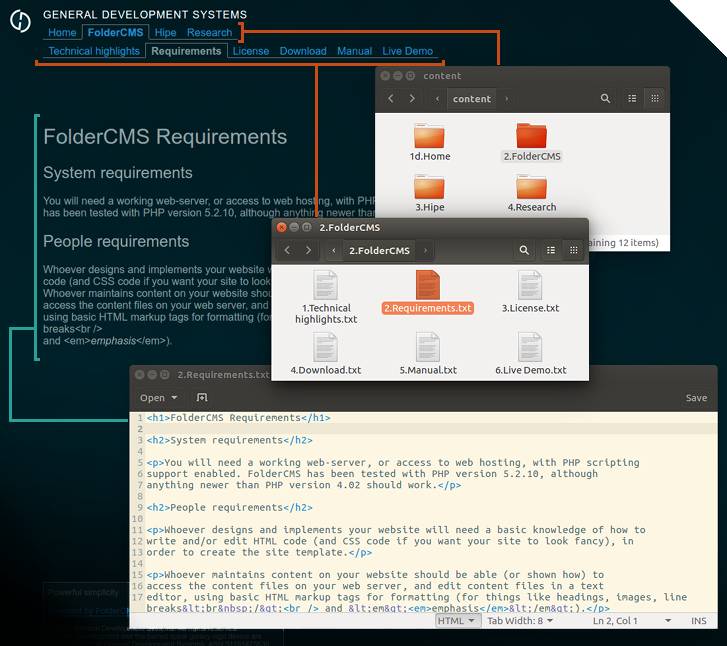Follow the License link

coord(250,51)
